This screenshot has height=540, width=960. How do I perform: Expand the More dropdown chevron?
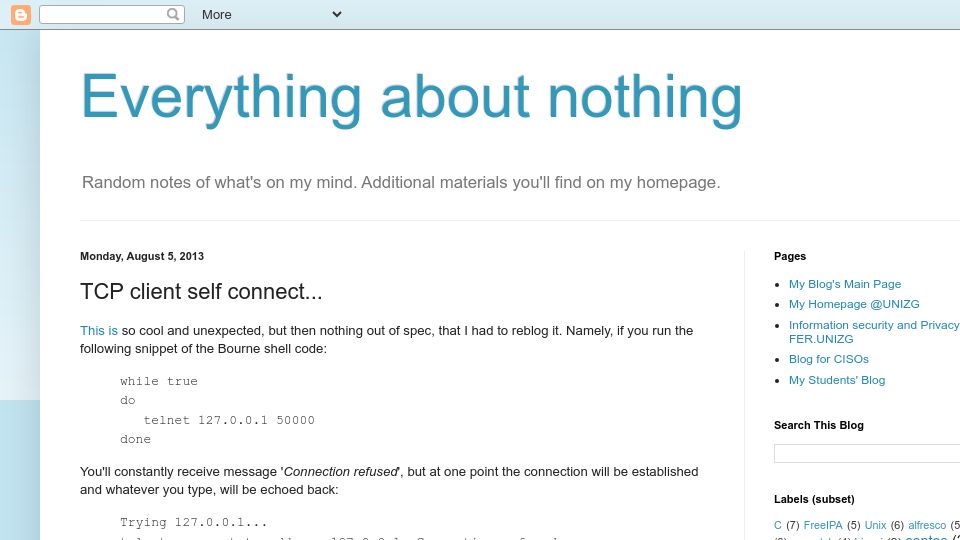coord(337,14)
